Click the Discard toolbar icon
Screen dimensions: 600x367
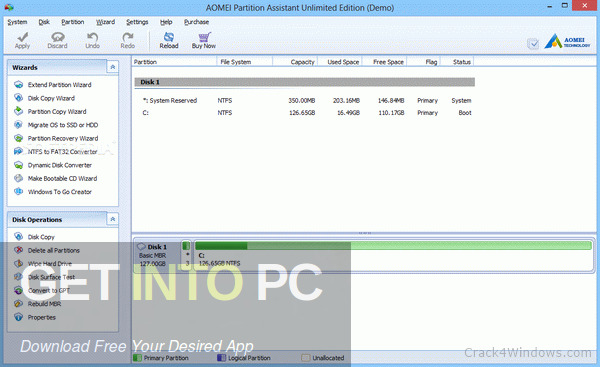point(58,37)
